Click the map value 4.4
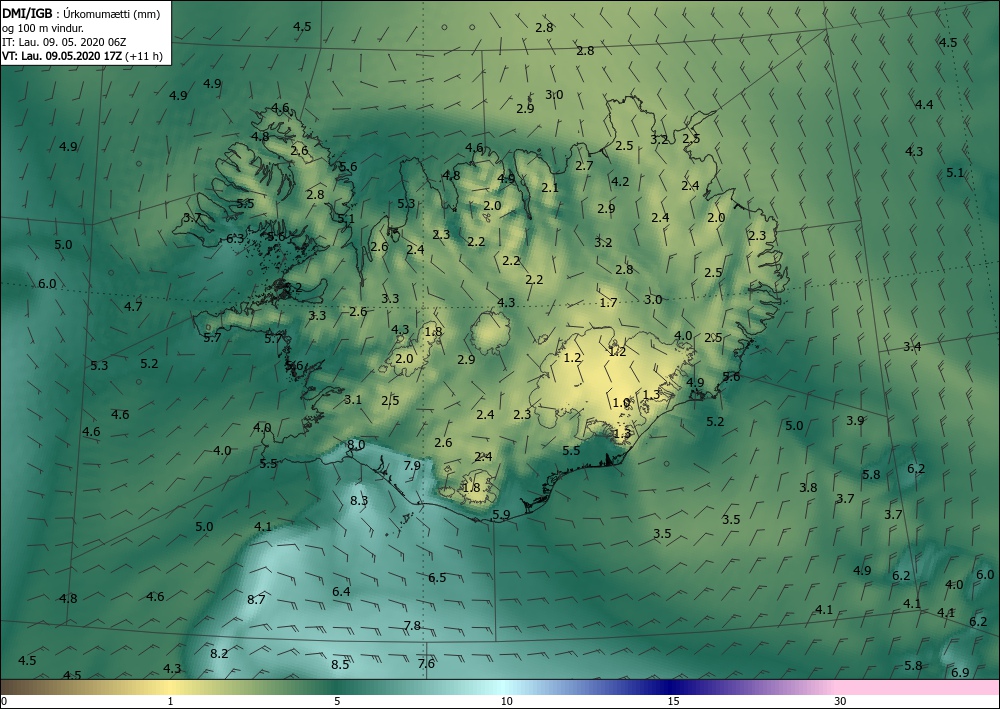The height and width of the screenshot is (709, 1000). point(924,105)
